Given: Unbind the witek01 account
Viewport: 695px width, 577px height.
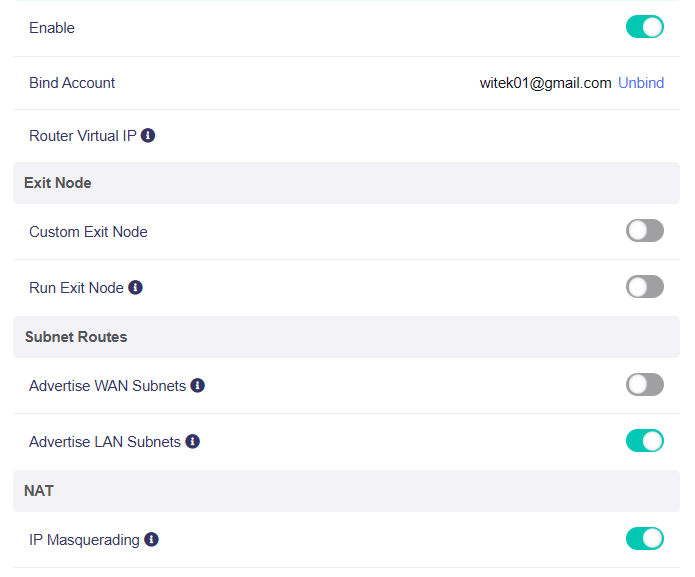Looking at the screenshot, I should [641, 83].
